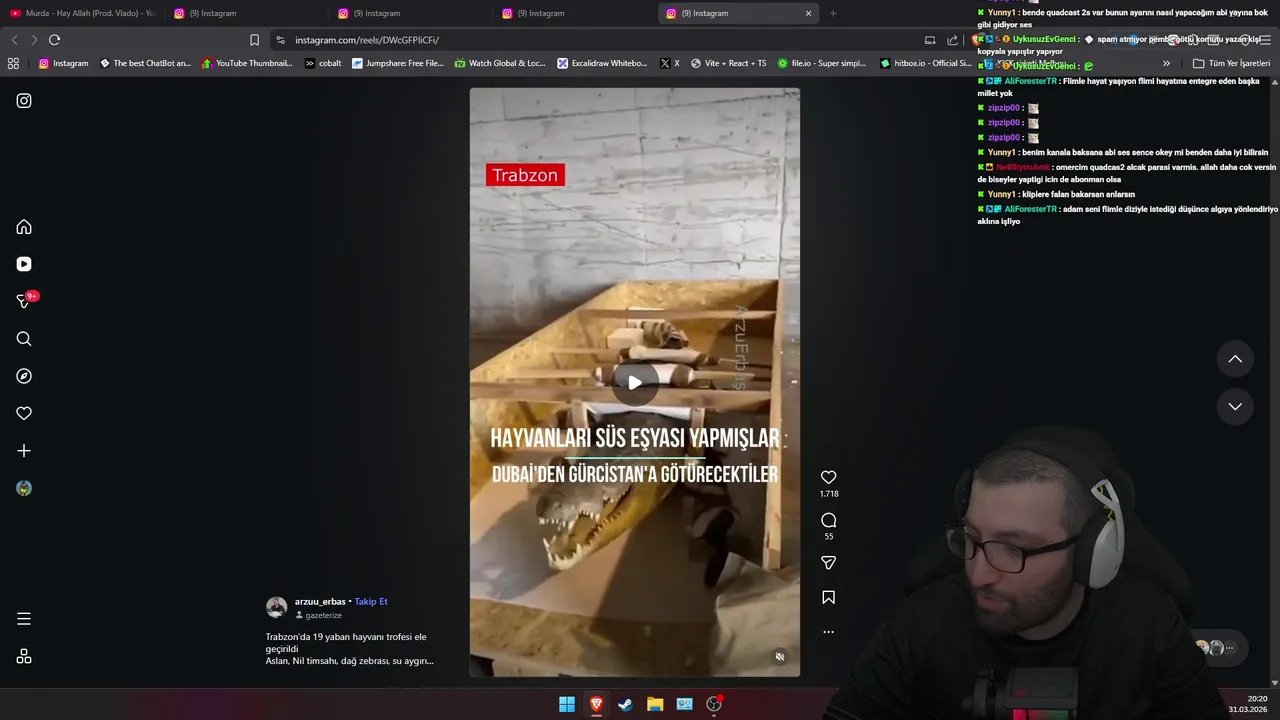Switch to the Murda - Hay Allah YouTube tab
Screen dimensions: 1280x720
point(82,13)
